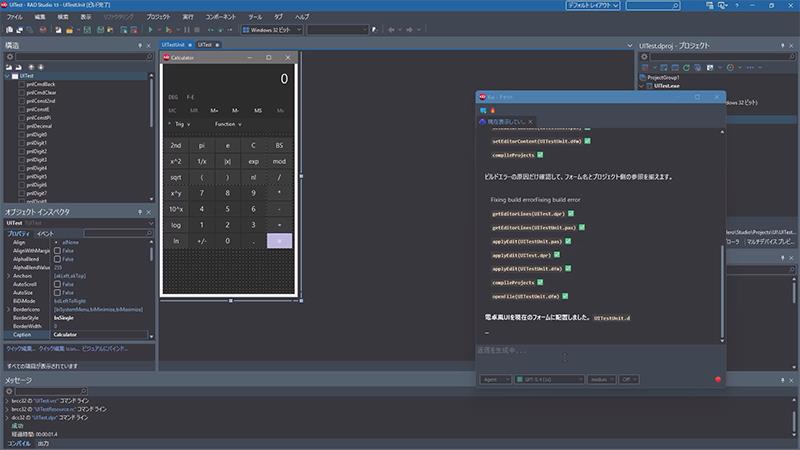Click the new chat icon in chat window

pos(483,110)
